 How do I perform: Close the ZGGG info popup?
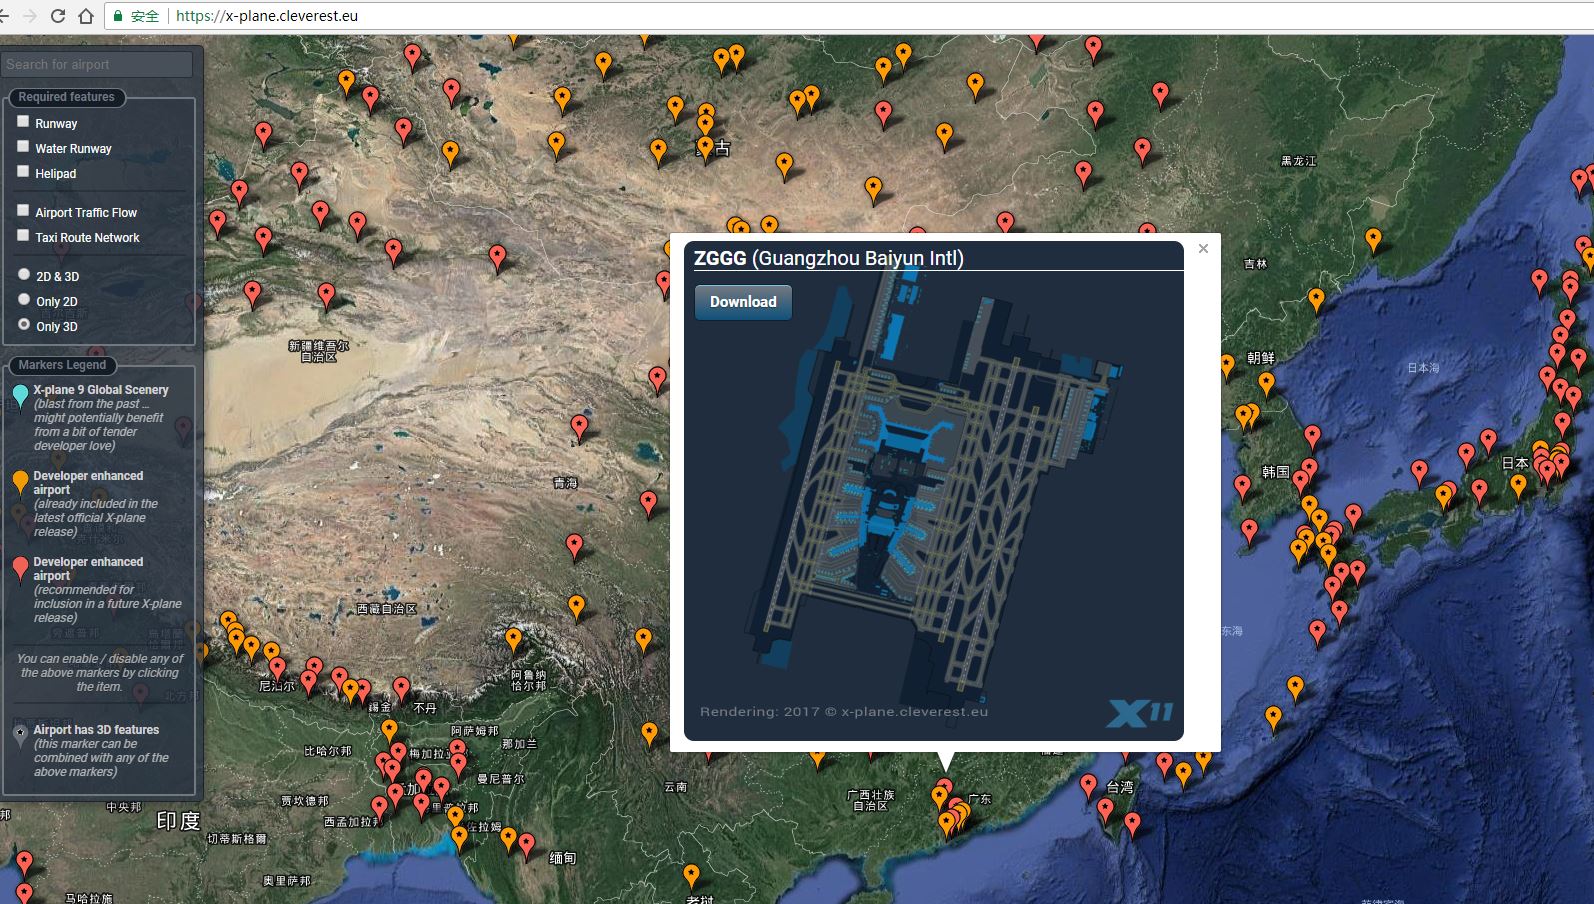(x=1203, y=249)
